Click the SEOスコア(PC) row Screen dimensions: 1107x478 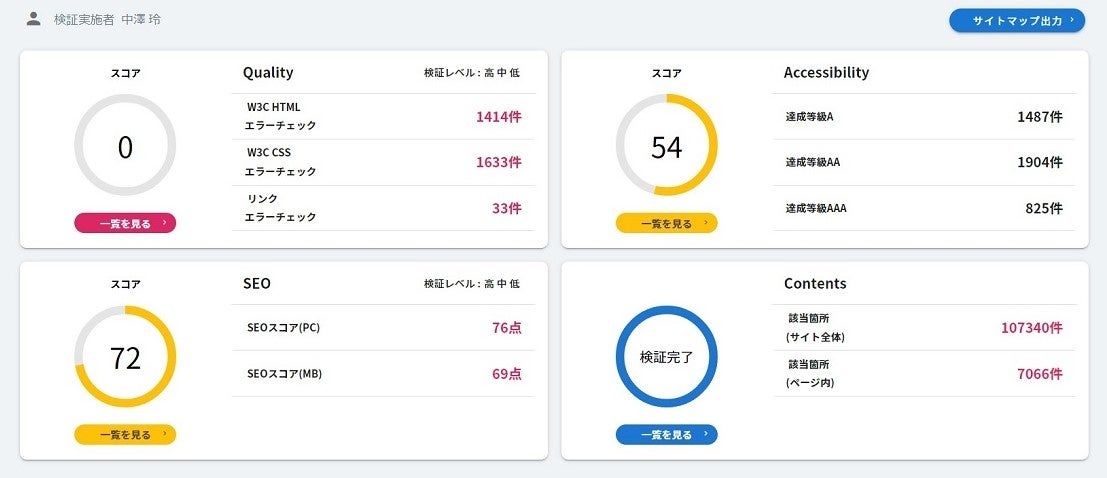(383, 328)
